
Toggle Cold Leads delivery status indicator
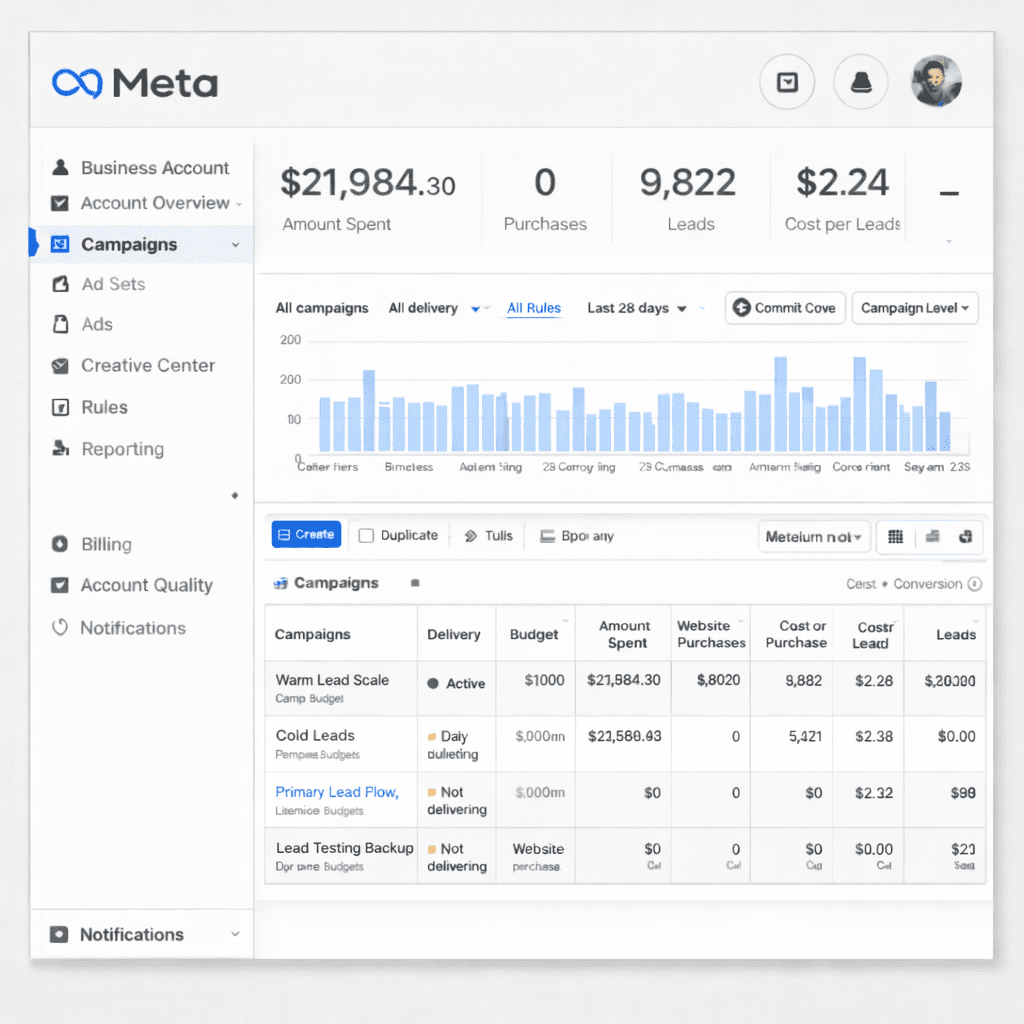coord(432,737)
